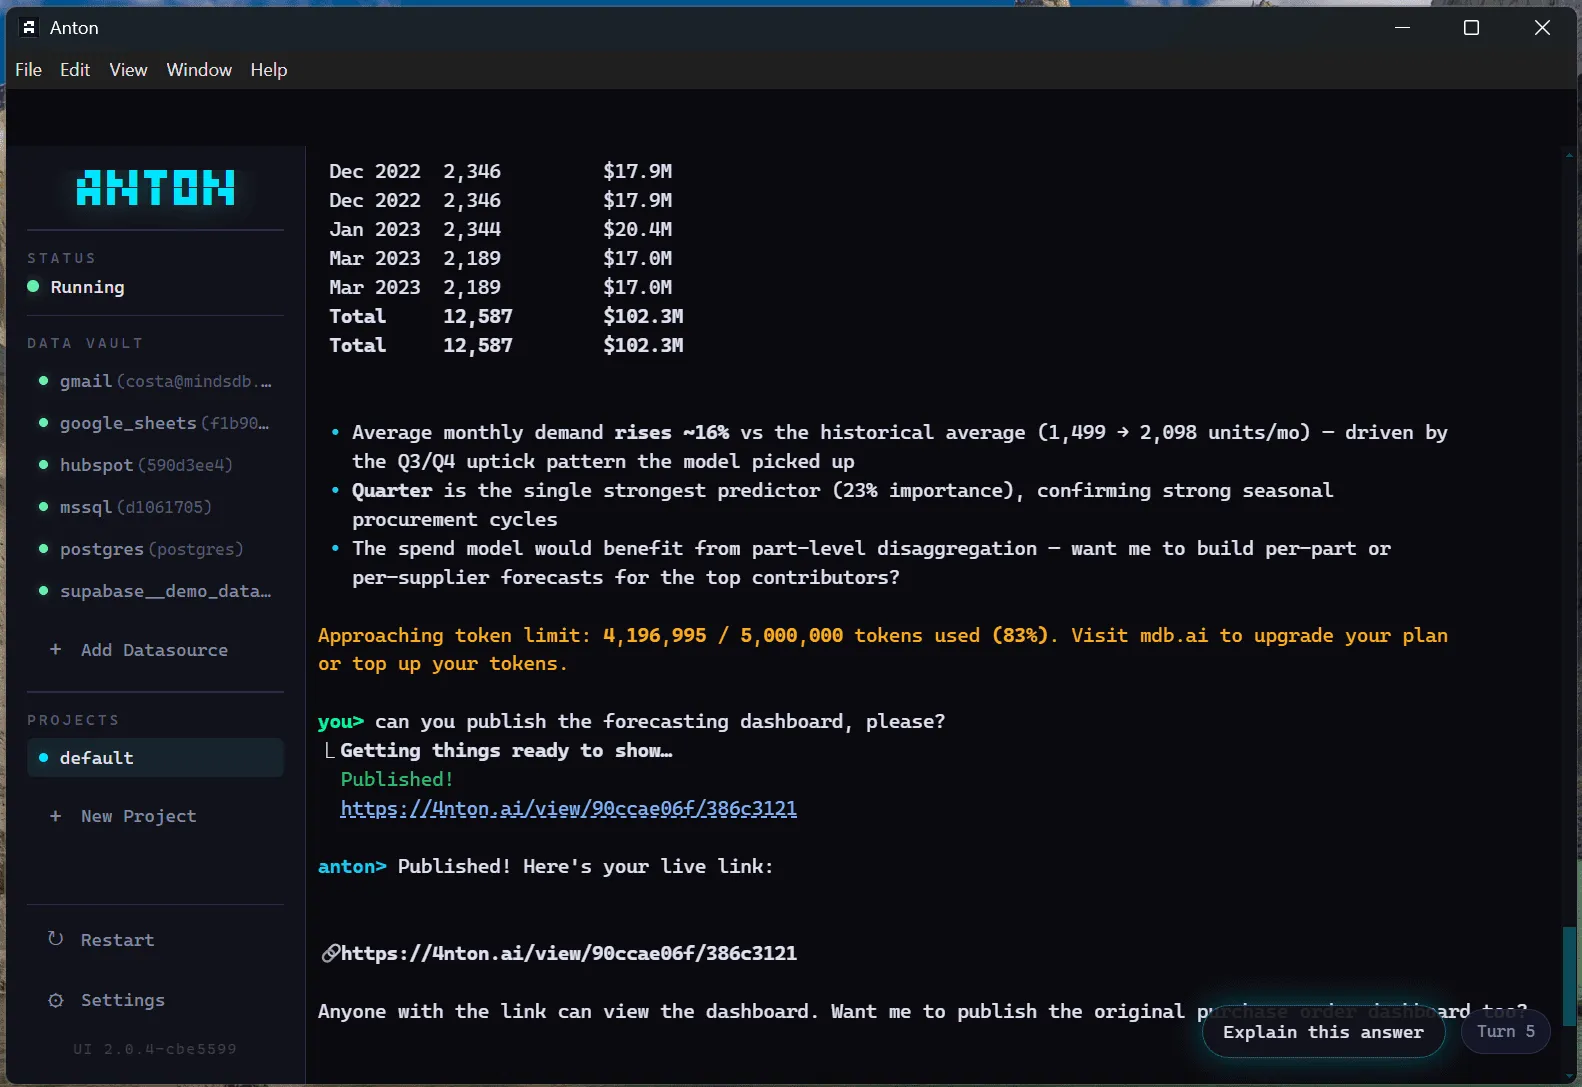Click the 'you>' prompt message
Viewport: 1582px width, 1087px height.
(x=631, y=721)
